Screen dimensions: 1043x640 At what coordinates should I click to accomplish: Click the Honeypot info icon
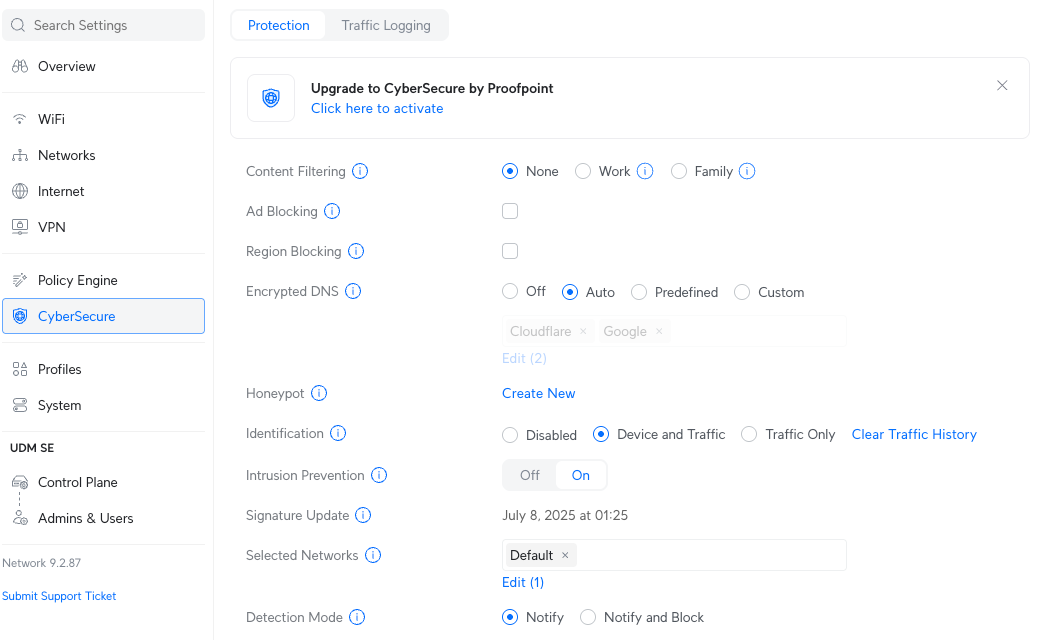click(319, 393)
